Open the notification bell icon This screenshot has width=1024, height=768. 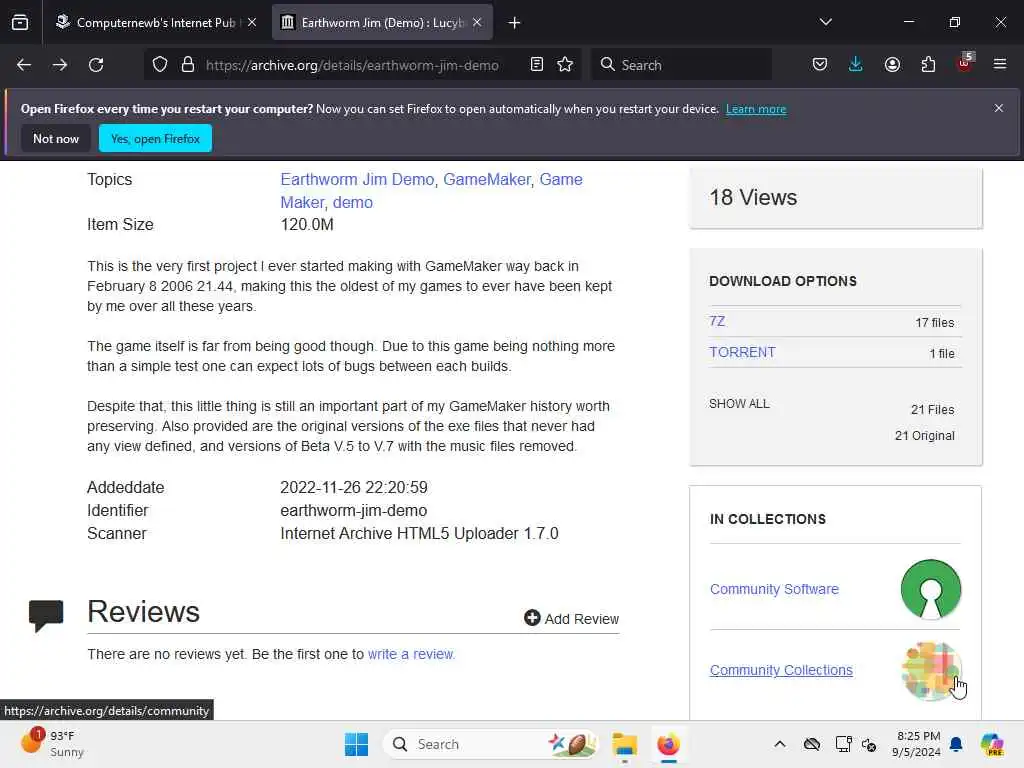[x=956, y=744]
